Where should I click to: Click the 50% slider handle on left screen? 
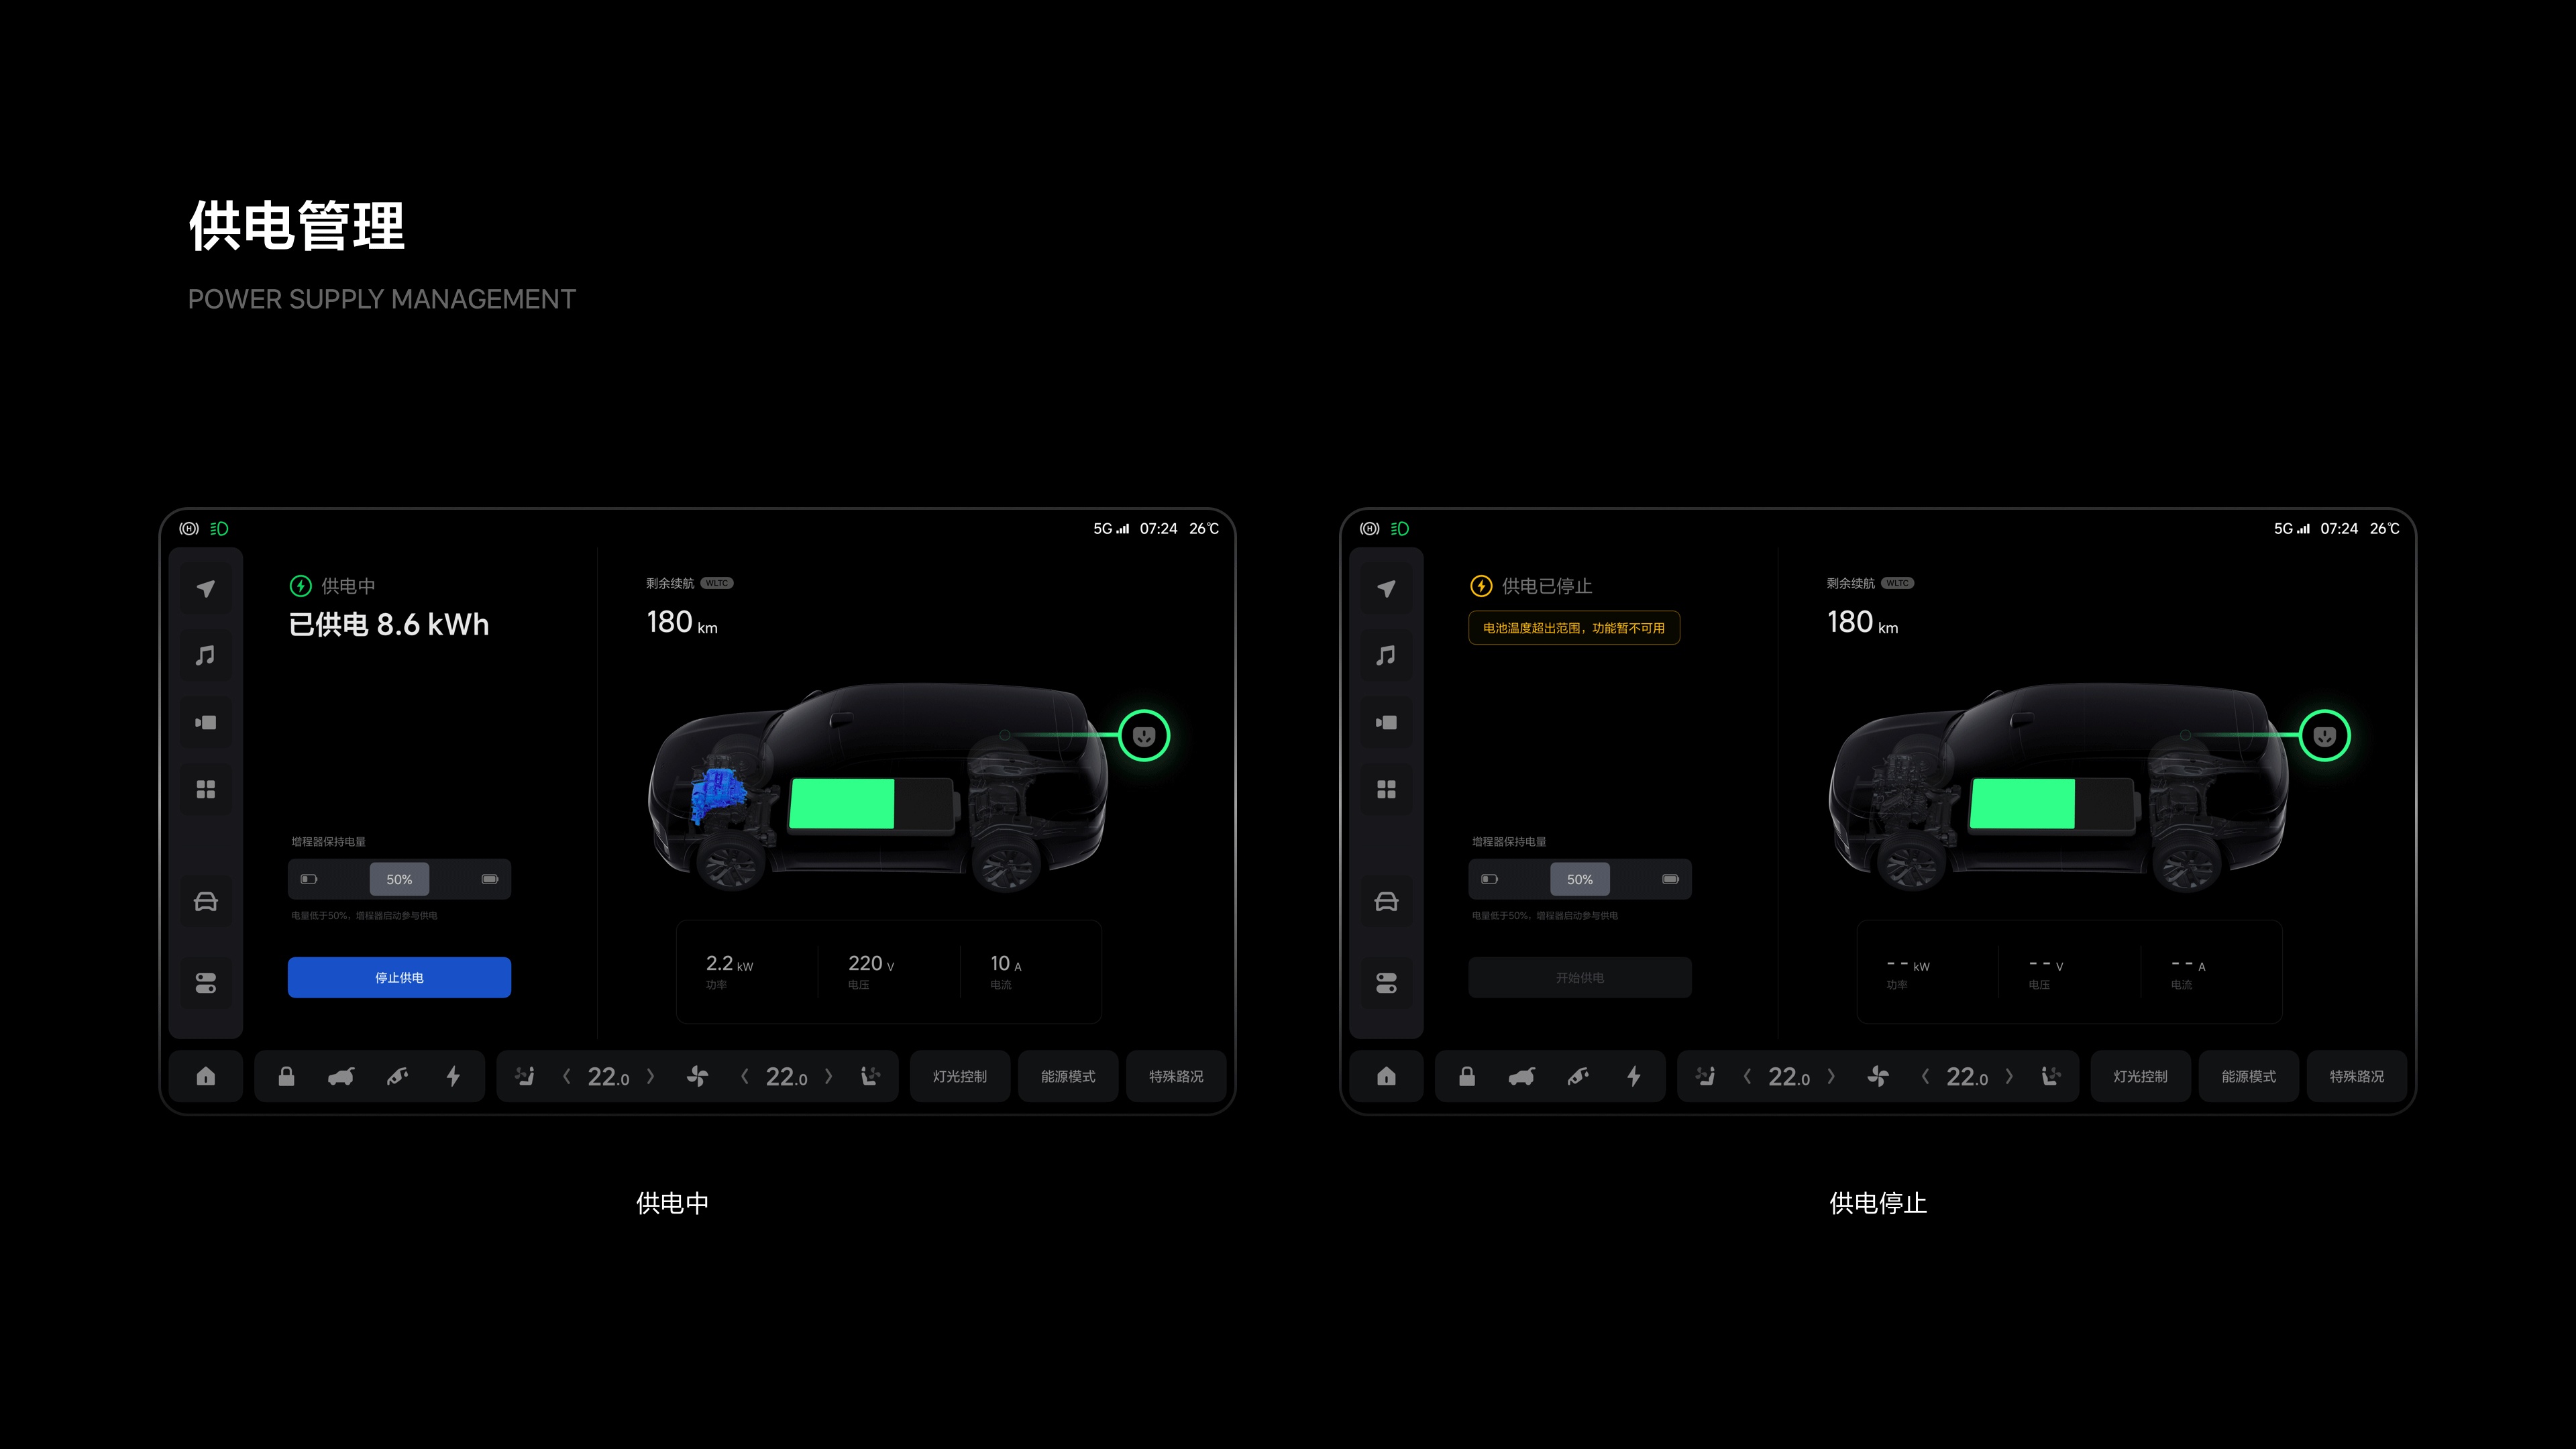coord(399,880)
